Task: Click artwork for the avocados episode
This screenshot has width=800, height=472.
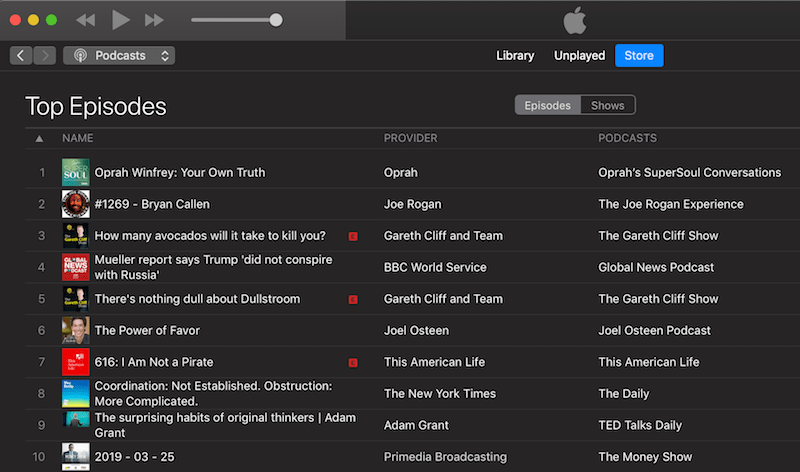Action: click(x=76, y=236)
